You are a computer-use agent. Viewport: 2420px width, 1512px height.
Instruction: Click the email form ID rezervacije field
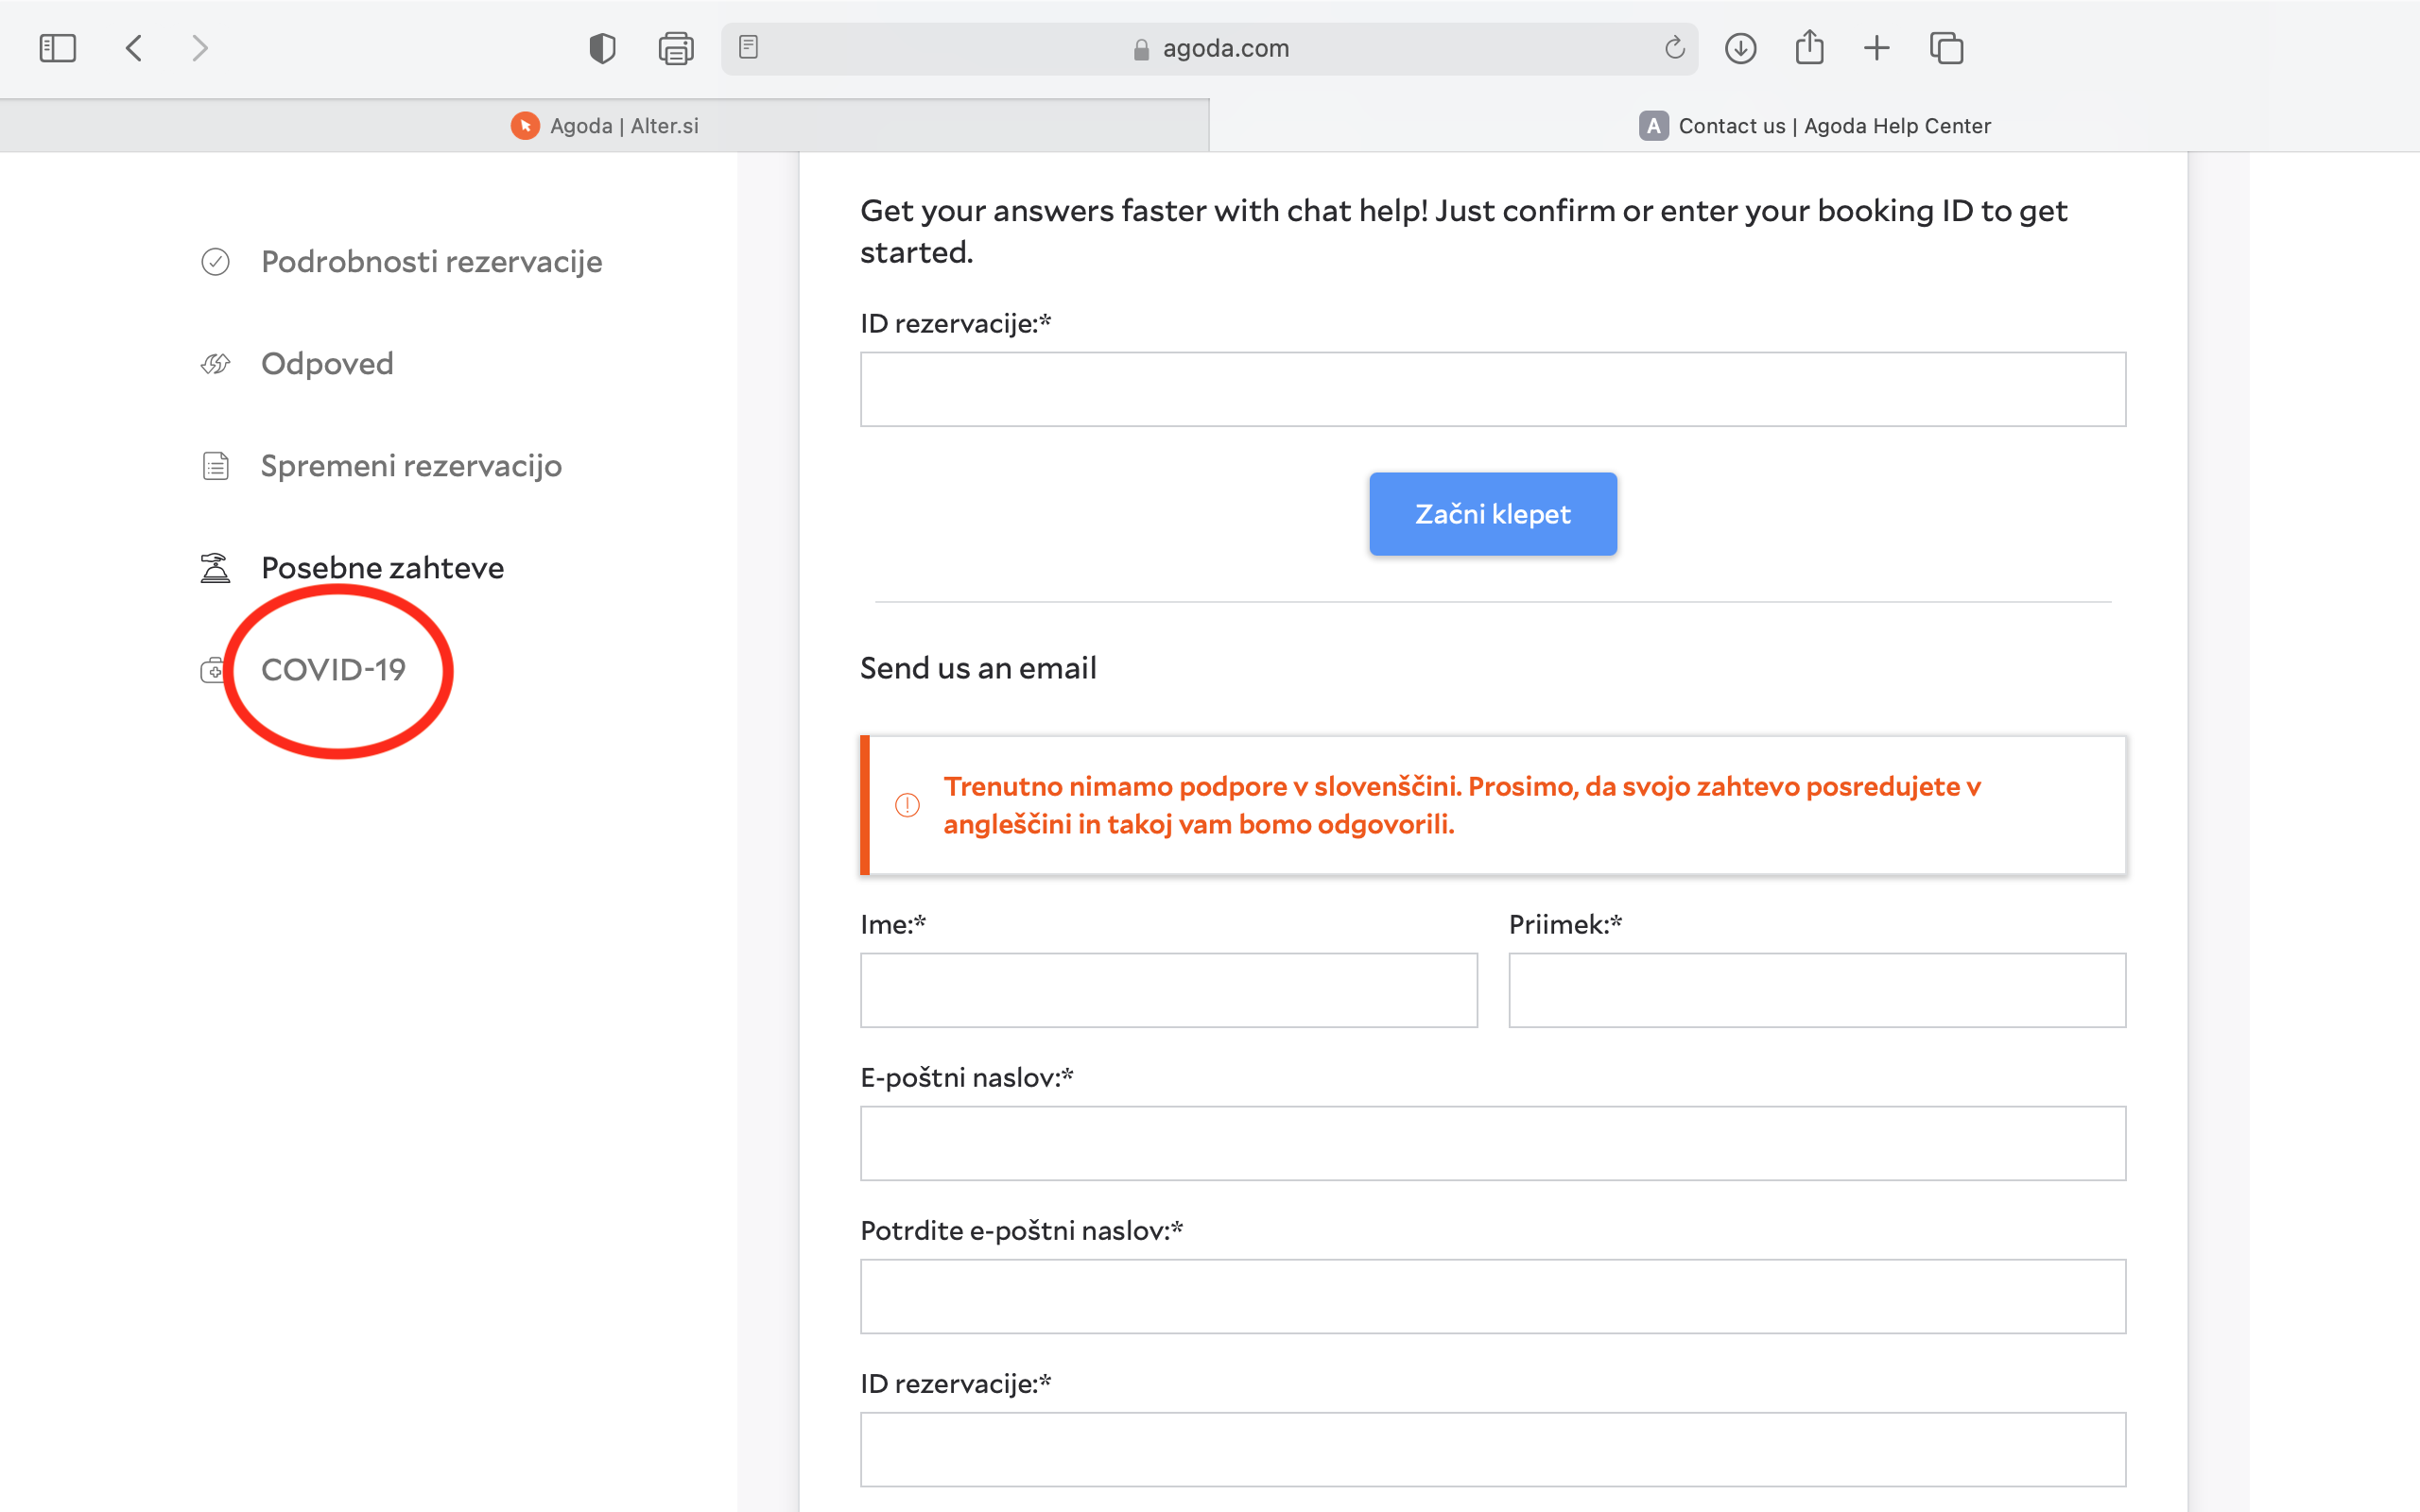tap(1493, 1449)
